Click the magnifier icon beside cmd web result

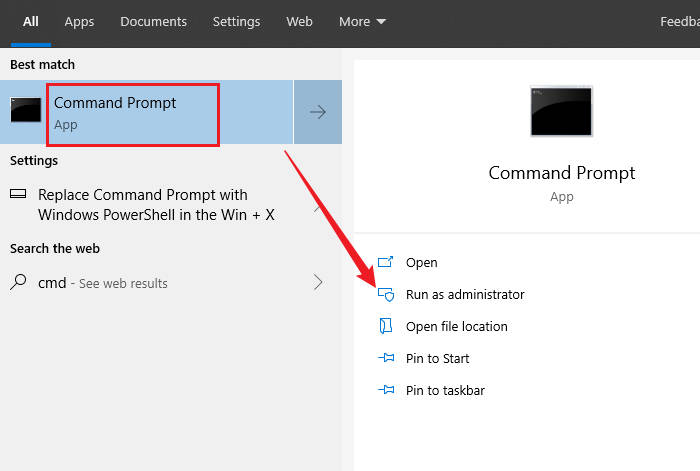coord(18,282)
